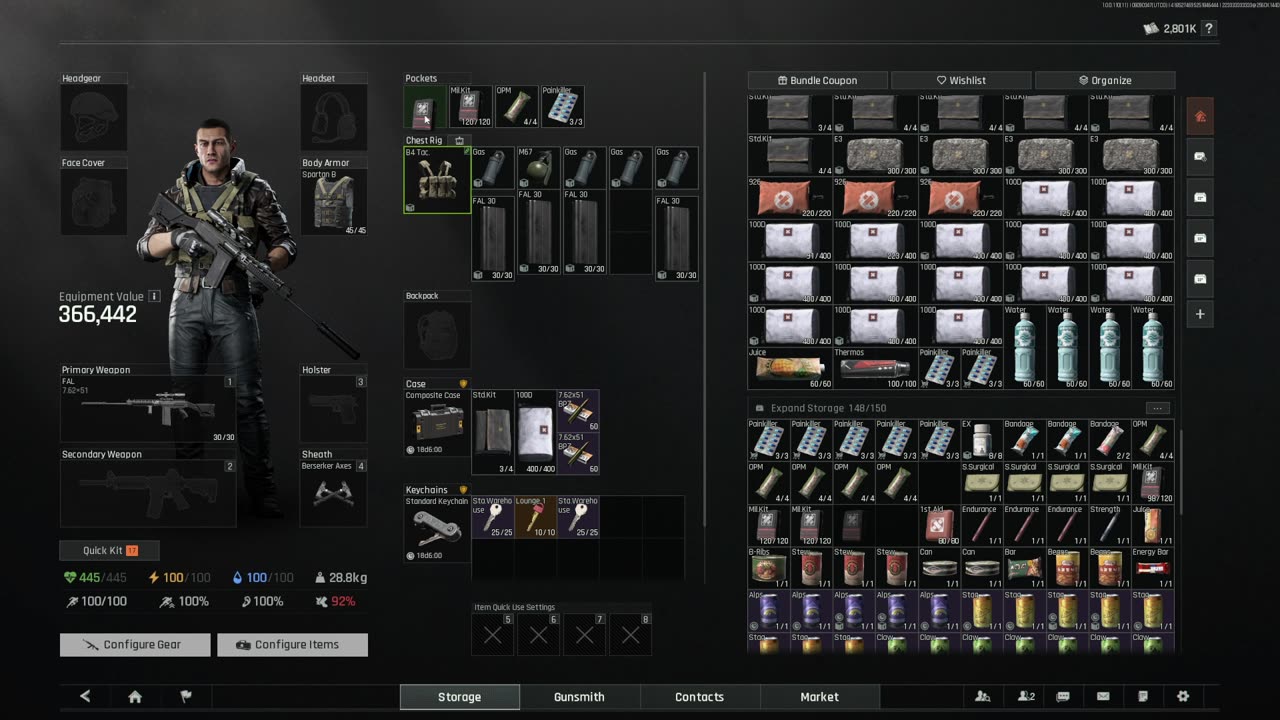Click the help question mark icon
Image resolution: width=1280 pixels, height=720 pixels.
click(x=1209, y=29)
